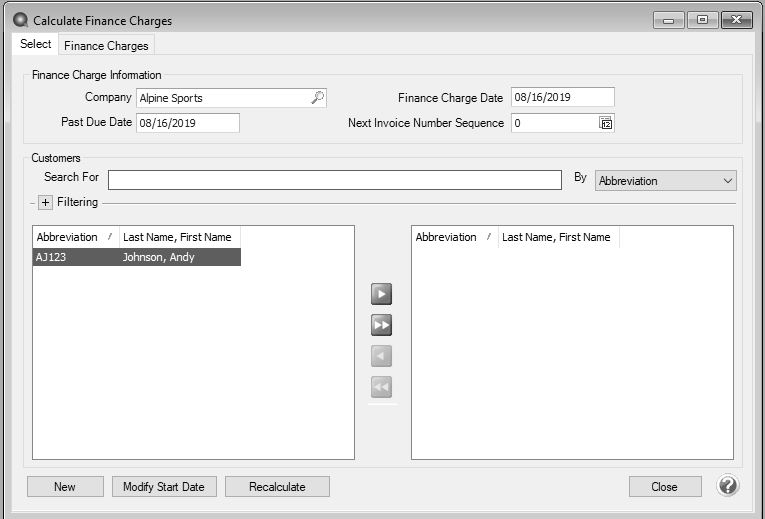Open the search By Abbreviation dropdown
The height and width of the screenshot is (519, 765).
coord(665,181)
